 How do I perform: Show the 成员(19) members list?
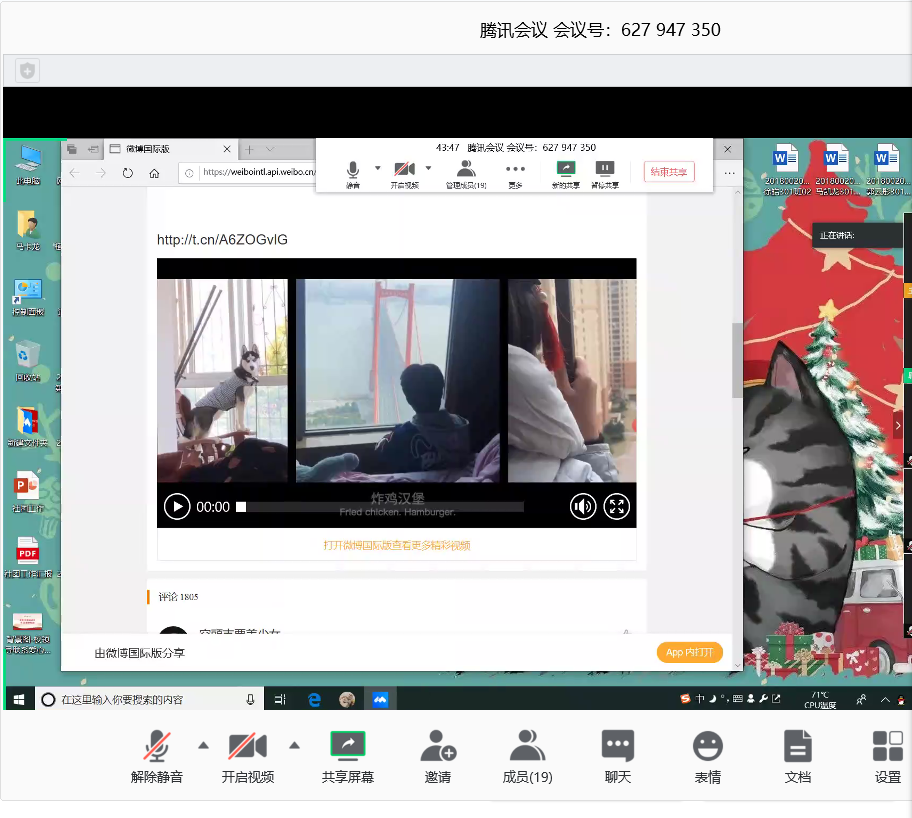[x=528, y=756]
